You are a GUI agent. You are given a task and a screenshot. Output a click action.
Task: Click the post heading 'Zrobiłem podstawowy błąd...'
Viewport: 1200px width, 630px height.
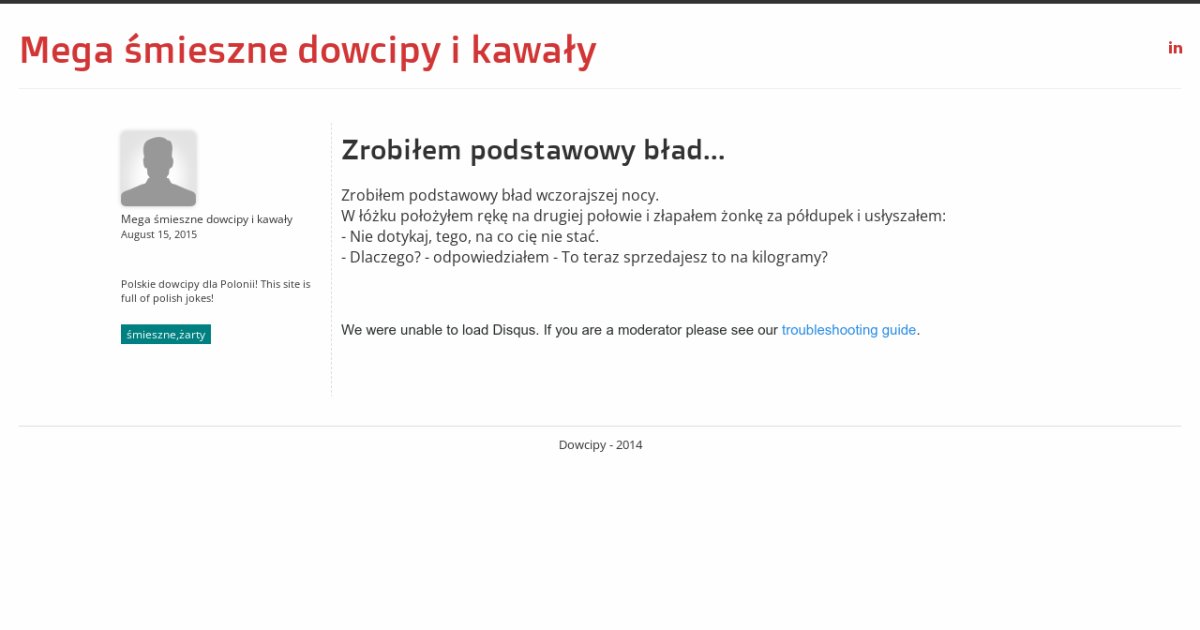[532, 150]
